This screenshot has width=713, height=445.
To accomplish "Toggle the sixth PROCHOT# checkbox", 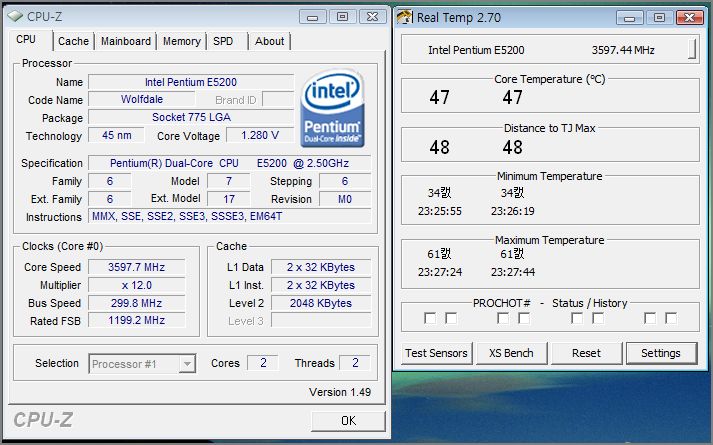I will 598,318.
